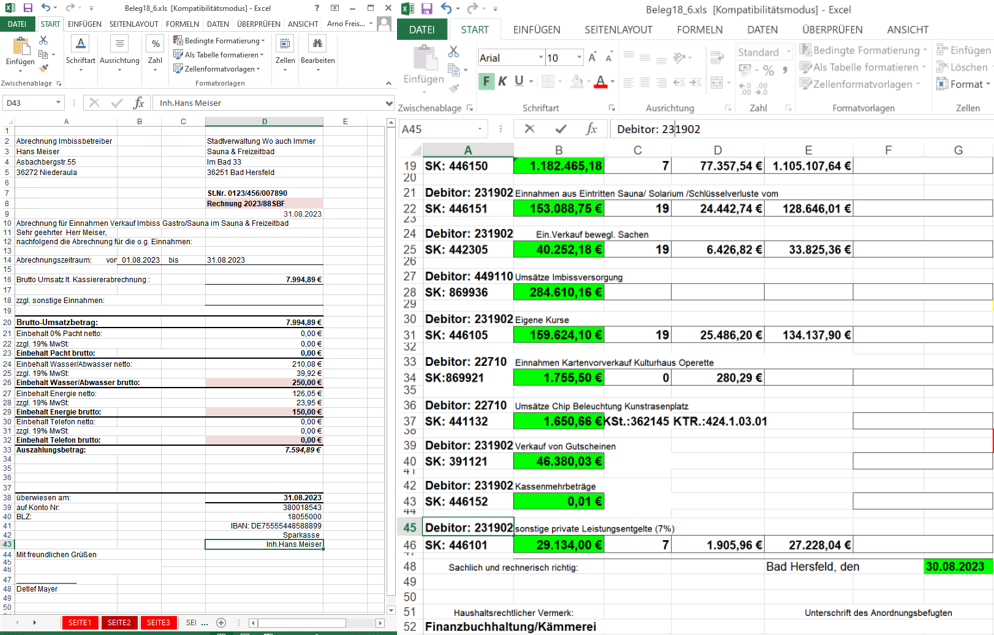Click Löschen button in right window

pos(962,67)
